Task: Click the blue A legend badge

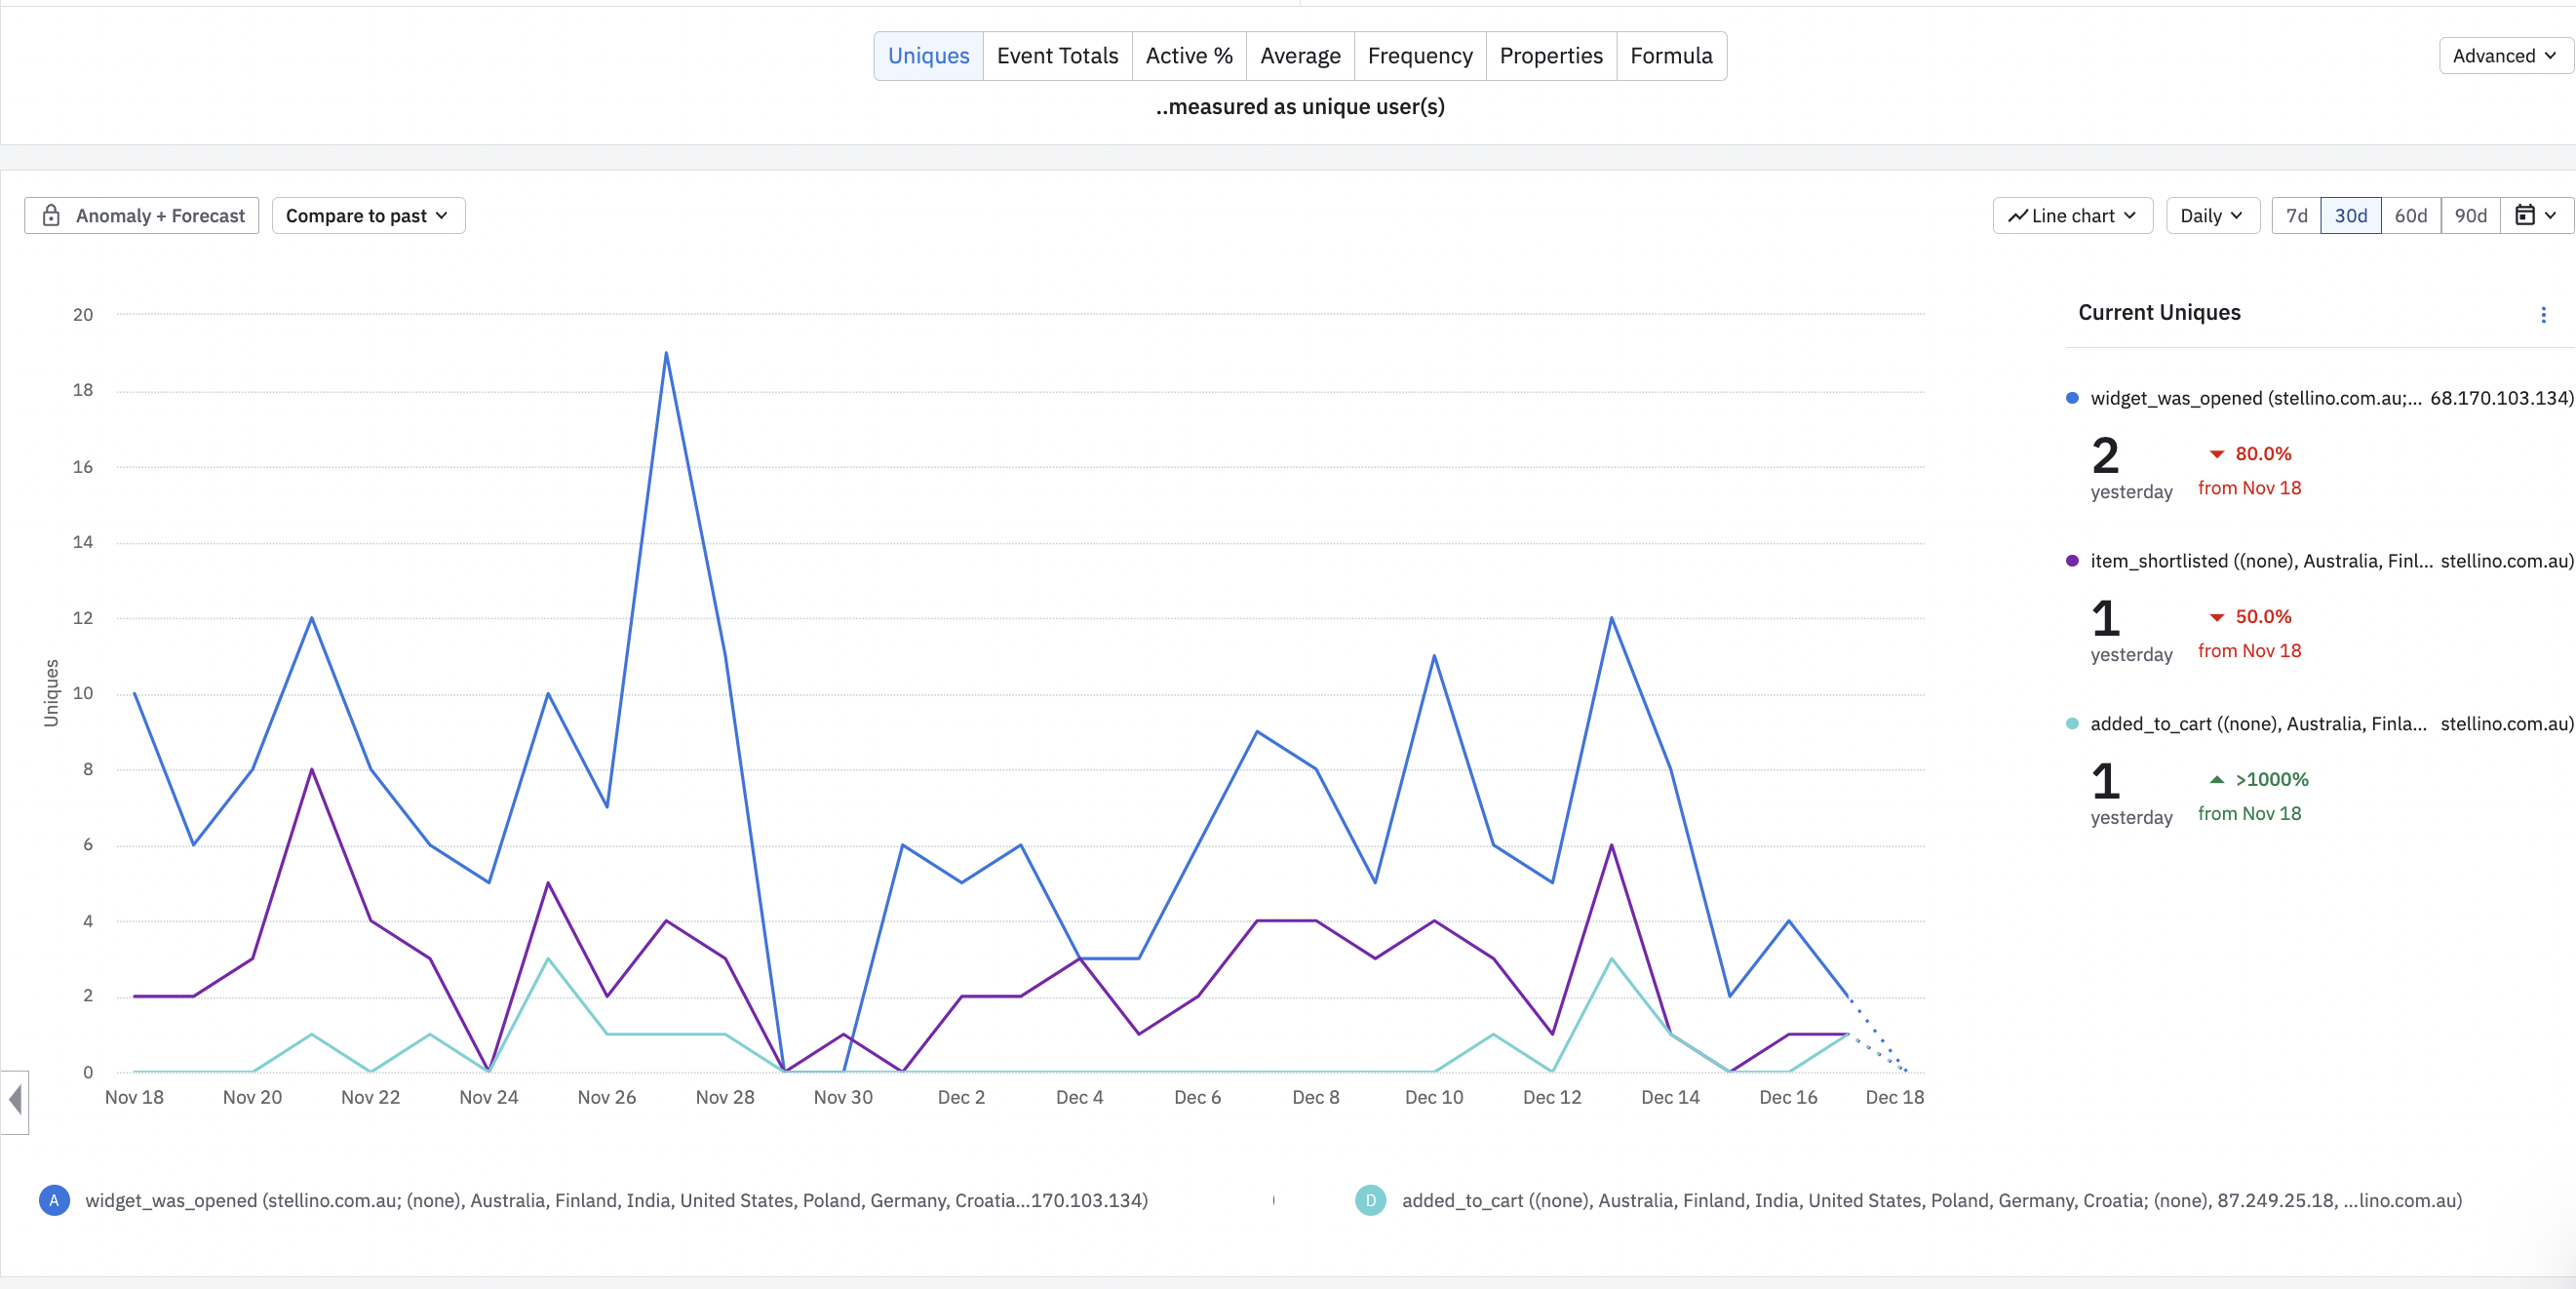Action: pyautogui.click(x=54, y=1200)
